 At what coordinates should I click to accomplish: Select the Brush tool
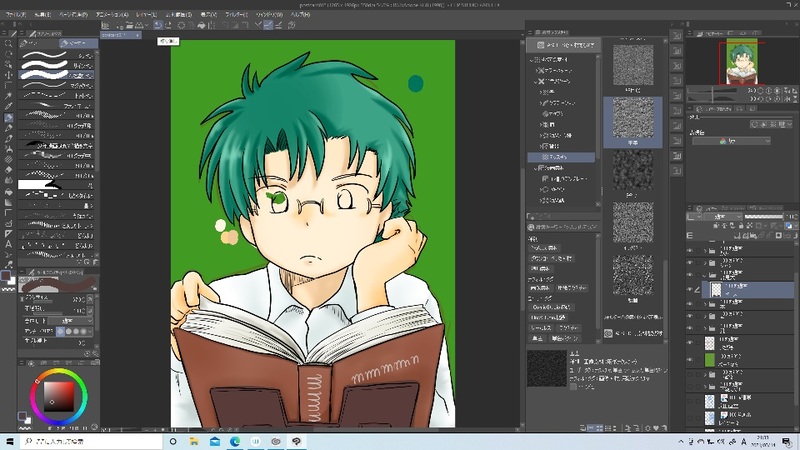(x=8, y=138)
